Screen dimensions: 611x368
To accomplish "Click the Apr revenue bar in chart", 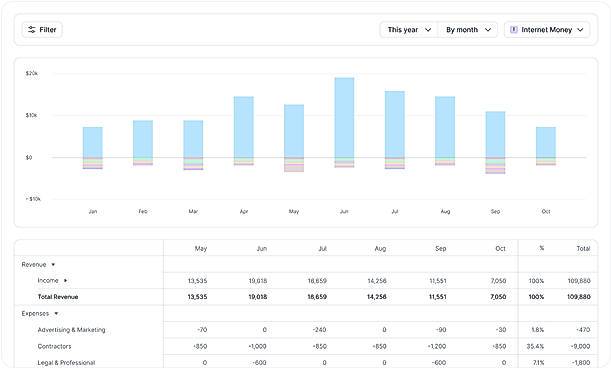I will 244,127.
